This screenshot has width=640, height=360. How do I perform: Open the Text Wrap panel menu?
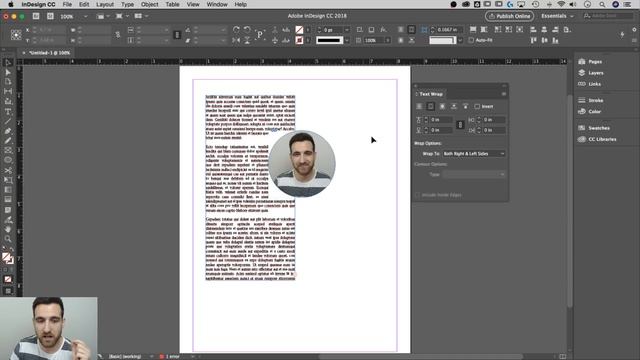pyautogui.click(x=504, y=94)
